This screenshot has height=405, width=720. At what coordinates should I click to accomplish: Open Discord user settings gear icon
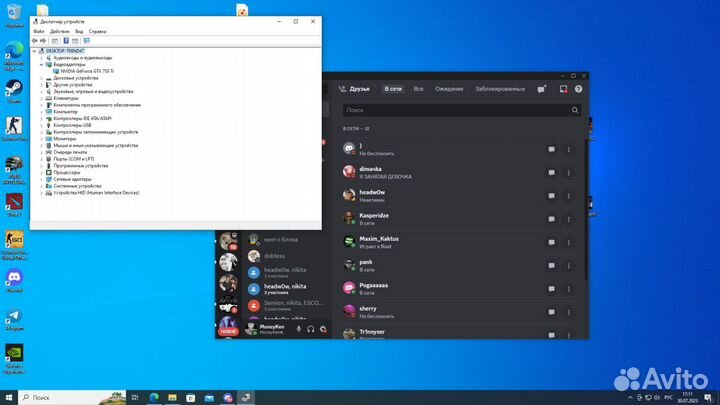pos(324,329)
